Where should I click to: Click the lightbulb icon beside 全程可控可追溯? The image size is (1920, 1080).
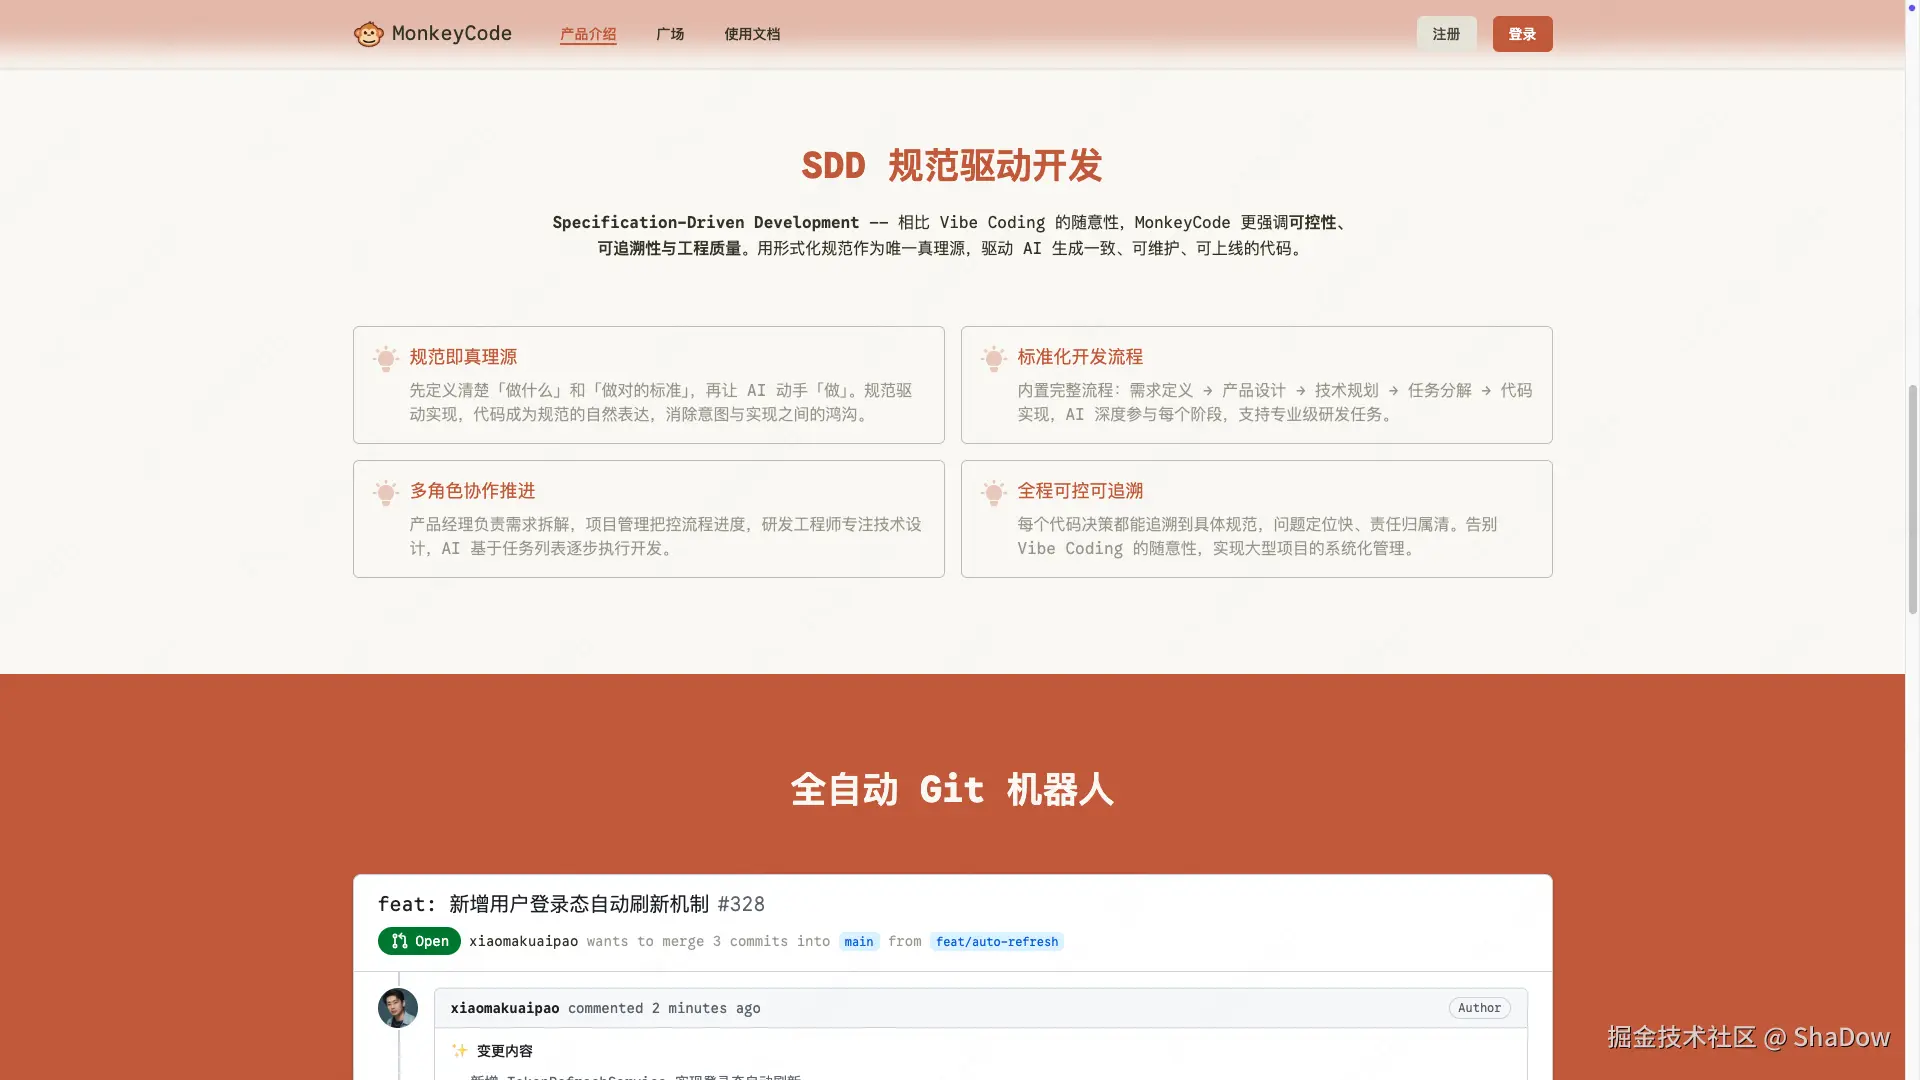(x=994, y=492)
